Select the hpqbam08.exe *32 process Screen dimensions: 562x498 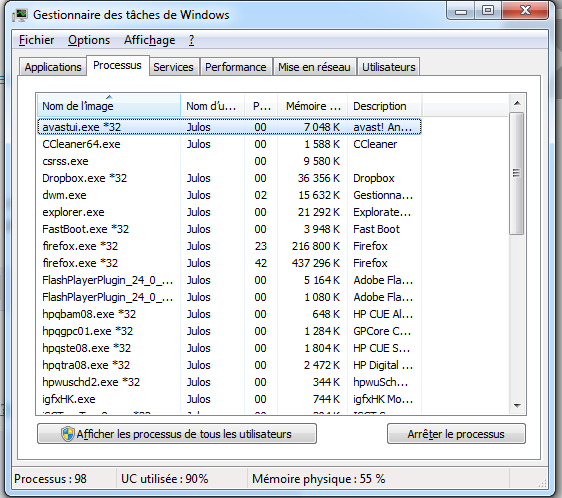click(229, 314)
